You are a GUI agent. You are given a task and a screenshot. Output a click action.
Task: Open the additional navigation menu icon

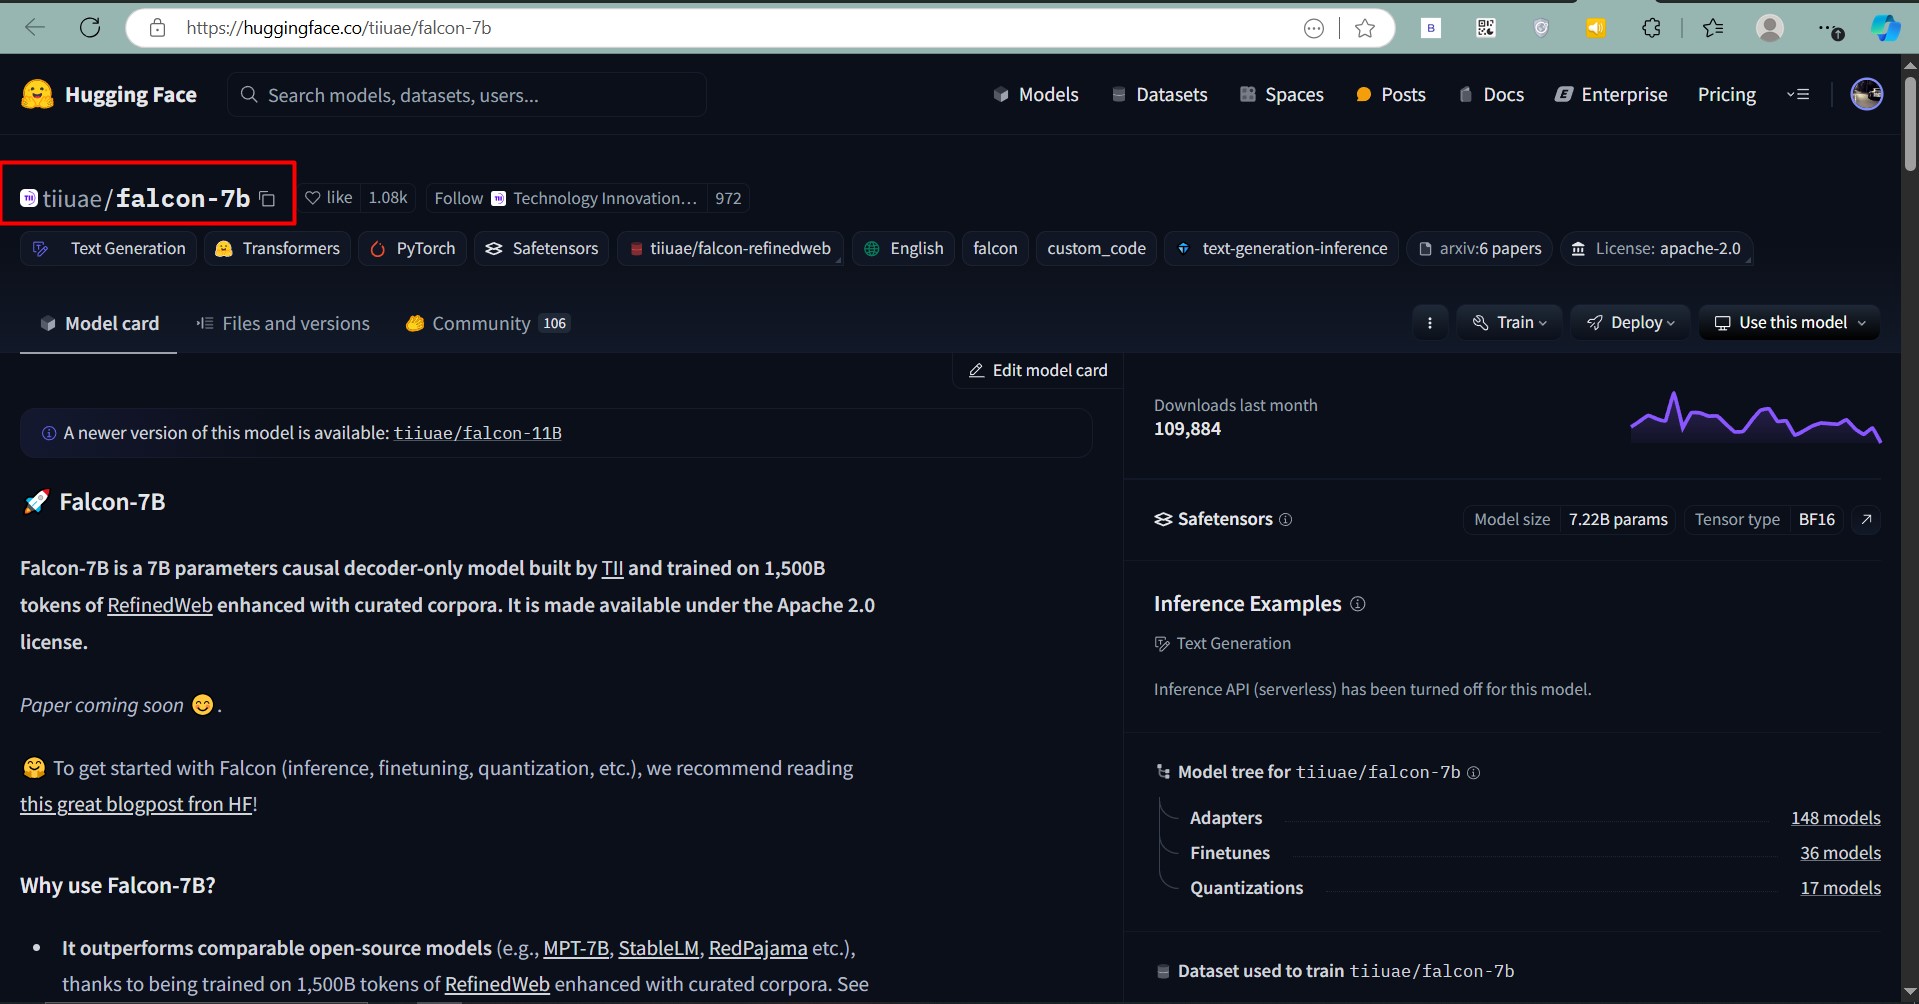pos(1798,94)
